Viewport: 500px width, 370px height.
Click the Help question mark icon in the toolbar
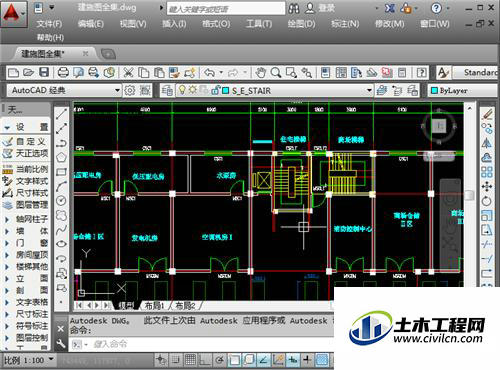422,72
